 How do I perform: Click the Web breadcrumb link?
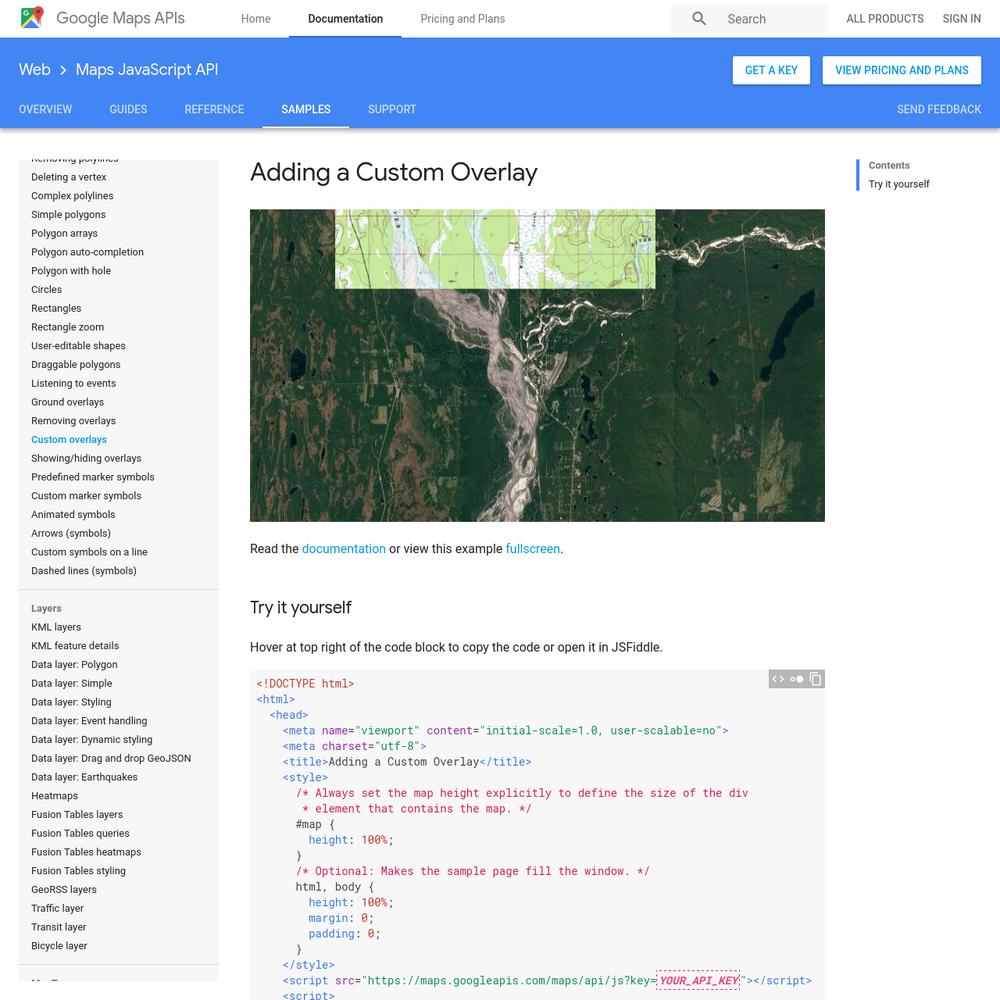[x=34, y=70]
